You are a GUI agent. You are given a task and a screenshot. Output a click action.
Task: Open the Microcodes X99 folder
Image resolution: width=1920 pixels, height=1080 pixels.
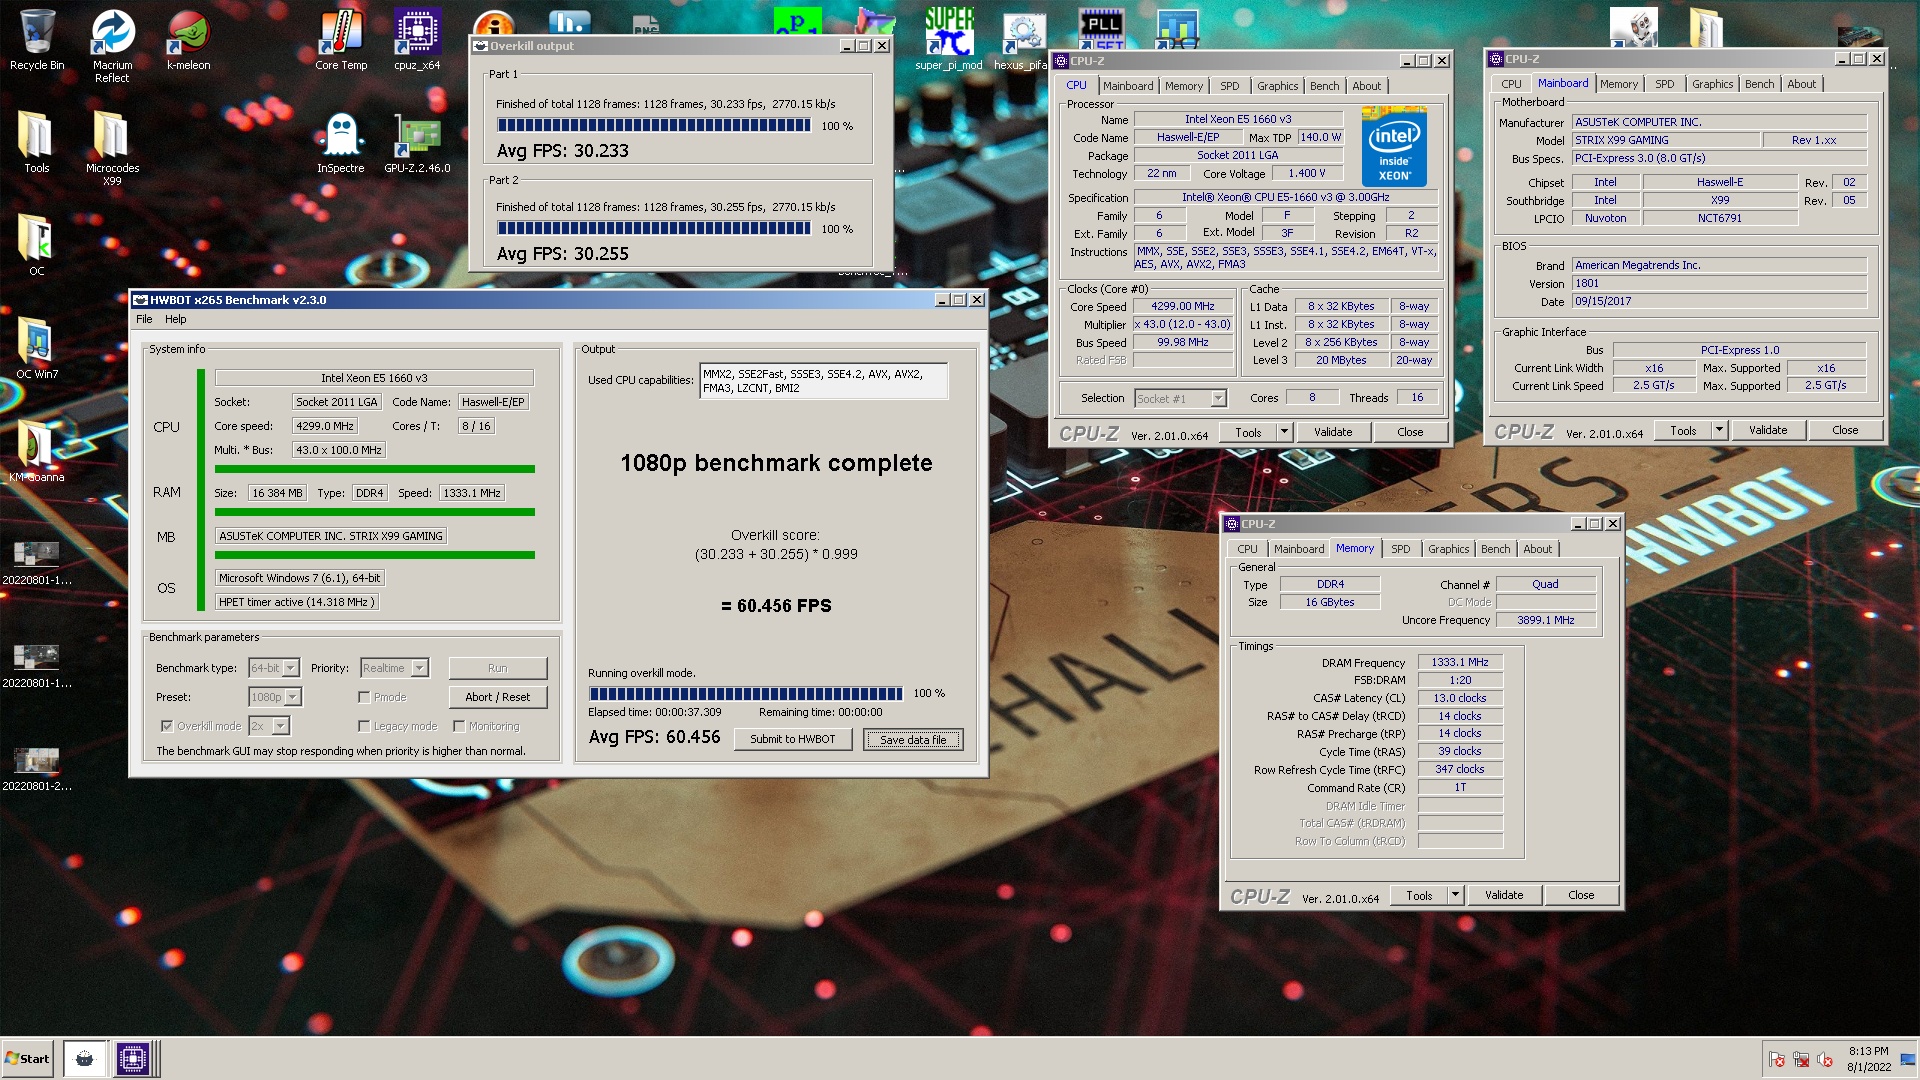(112, 147)
